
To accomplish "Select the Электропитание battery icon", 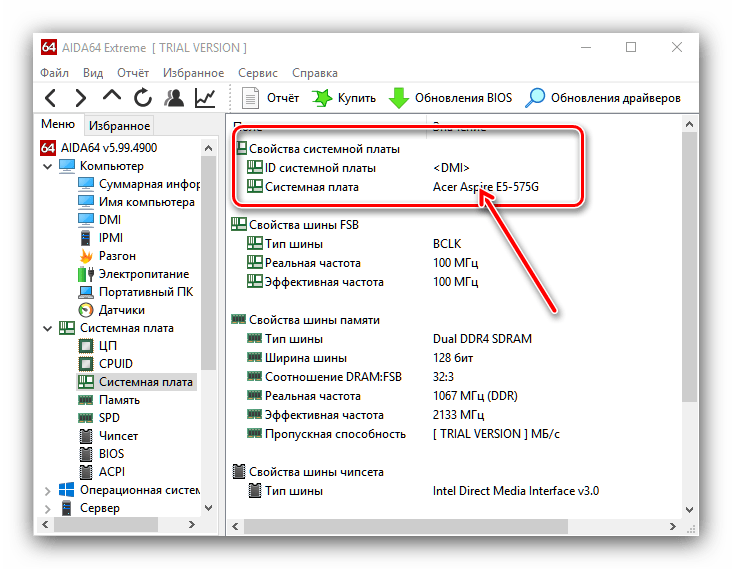I will pyautogui.click(x=86, y=274).
